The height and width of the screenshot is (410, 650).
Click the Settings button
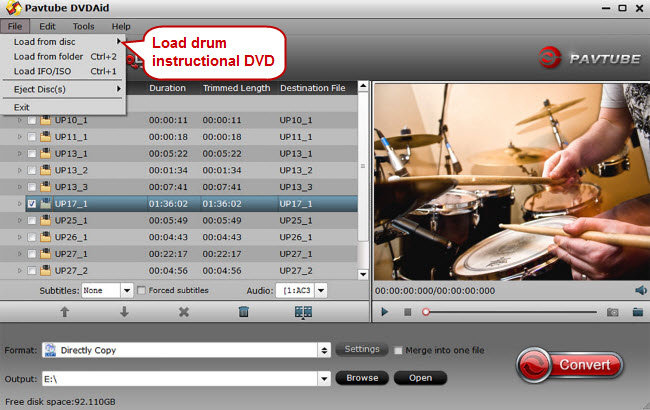(361, 349)
